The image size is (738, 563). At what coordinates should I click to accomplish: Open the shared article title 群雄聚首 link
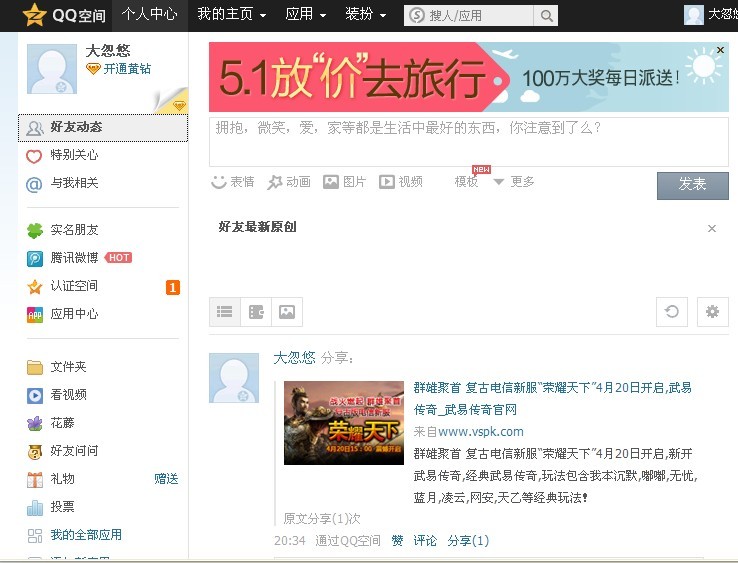(553, 399)
